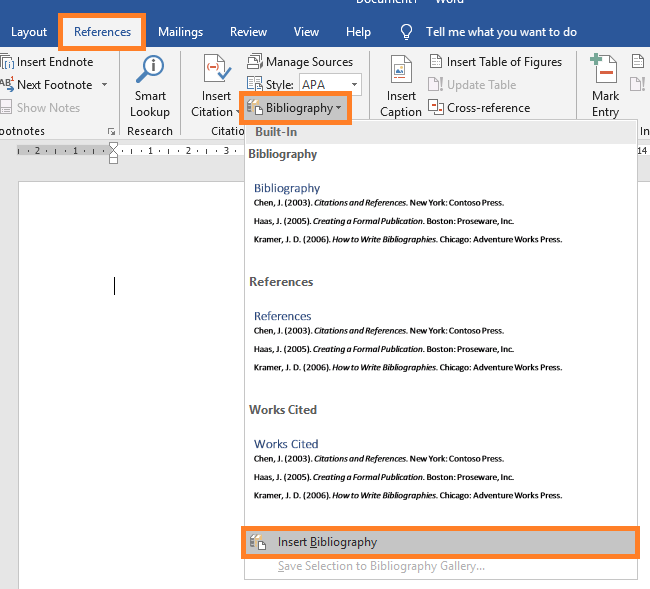Image resolution: width=650 pixels, height=589 pixels.
Task: Open the Footnotes dialog launcher
Action: [111, 131]
